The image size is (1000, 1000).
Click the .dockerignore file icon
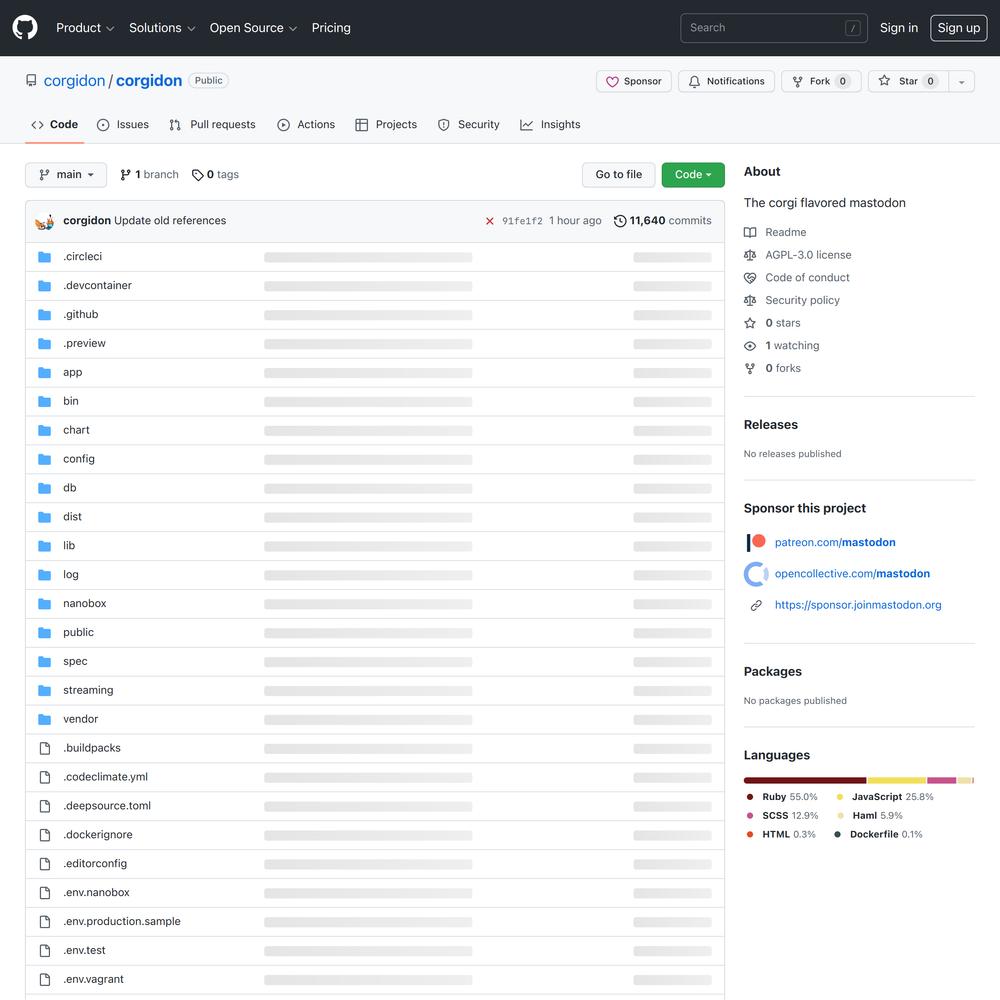coord(45,835)
